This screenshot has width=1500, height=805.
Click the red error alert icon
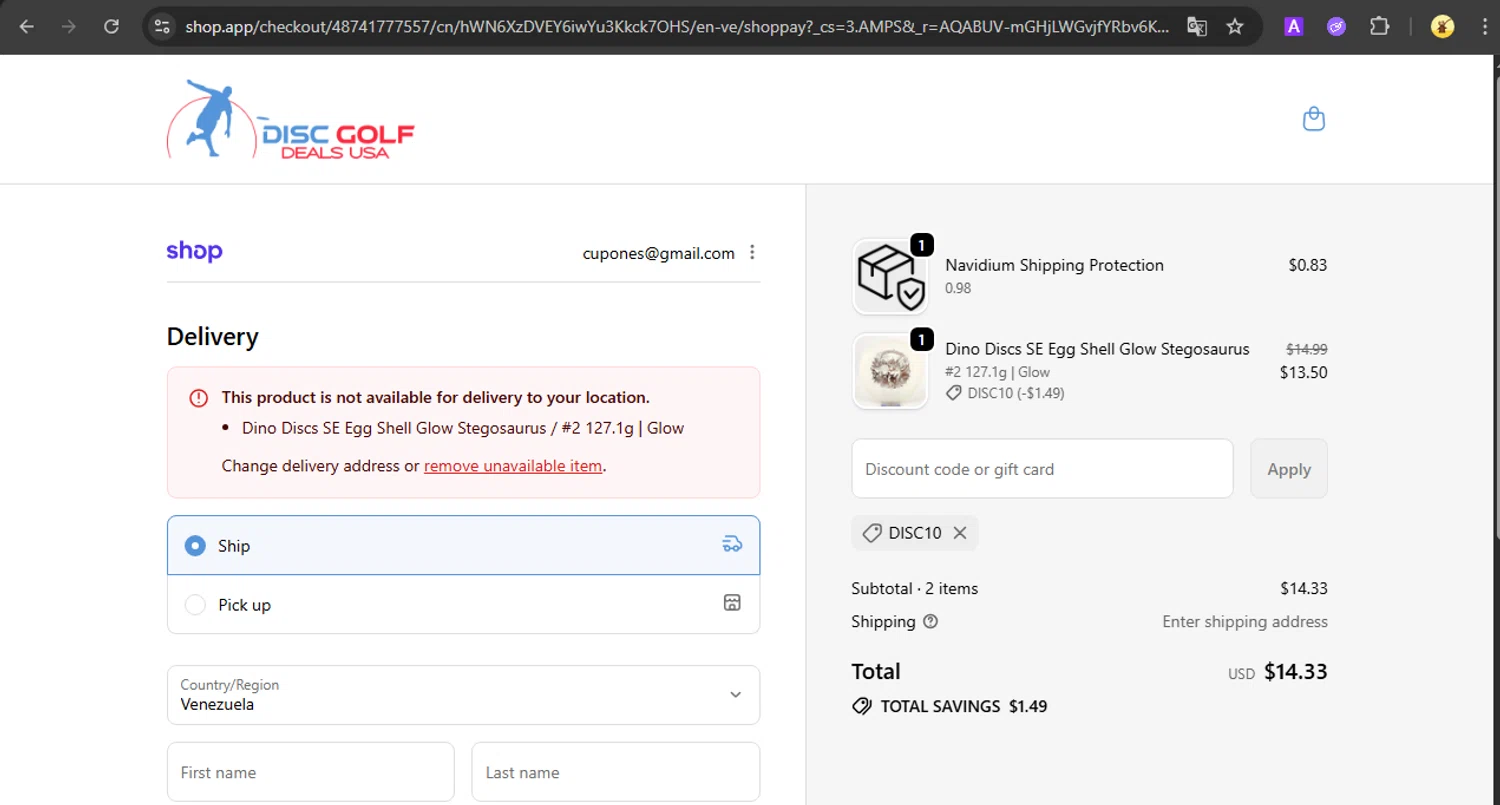[x=198, y=398]
